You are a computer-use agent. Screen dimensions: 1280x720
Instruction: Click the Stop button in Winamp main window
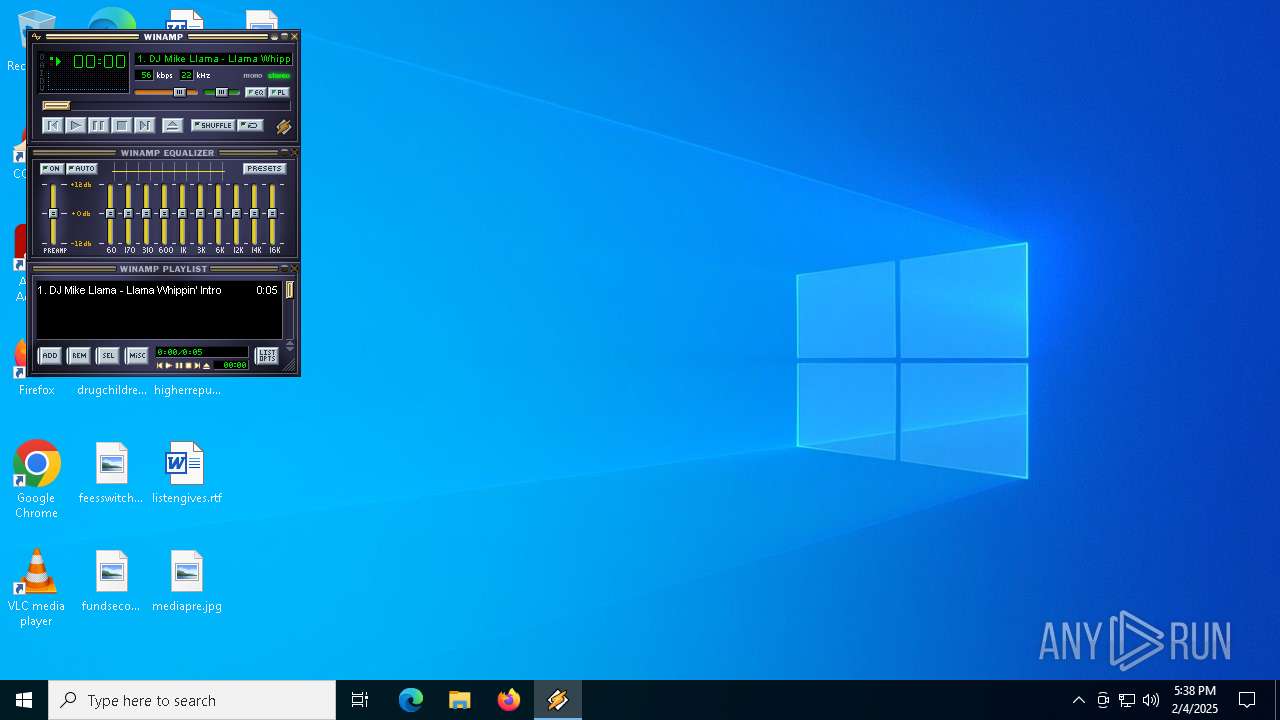121,125
